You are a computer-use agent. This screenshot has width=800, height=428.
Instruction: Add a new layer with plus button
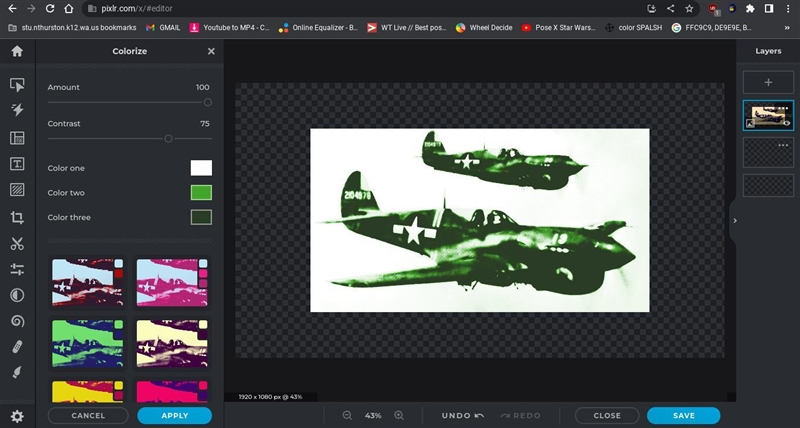click(768, 82)
